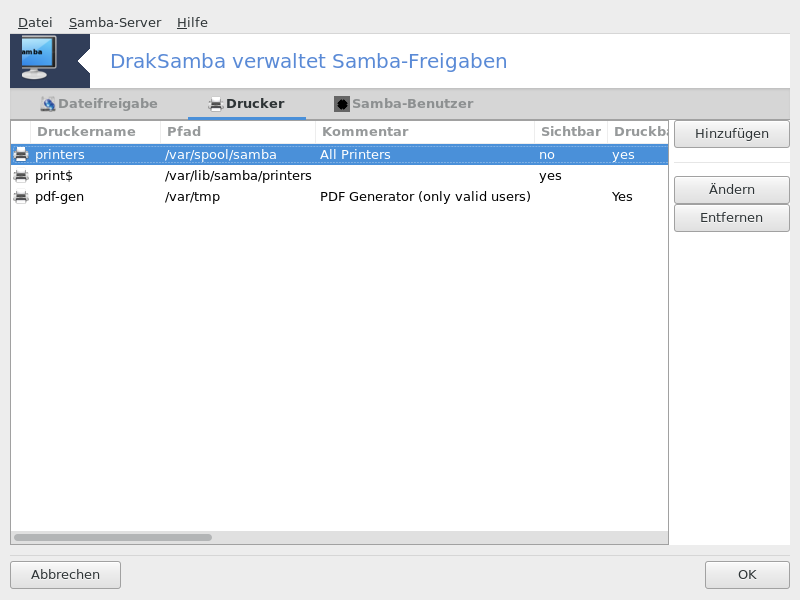
Task: Click the horizontal scrollbar thumb of the printer list
Action: 113,537
